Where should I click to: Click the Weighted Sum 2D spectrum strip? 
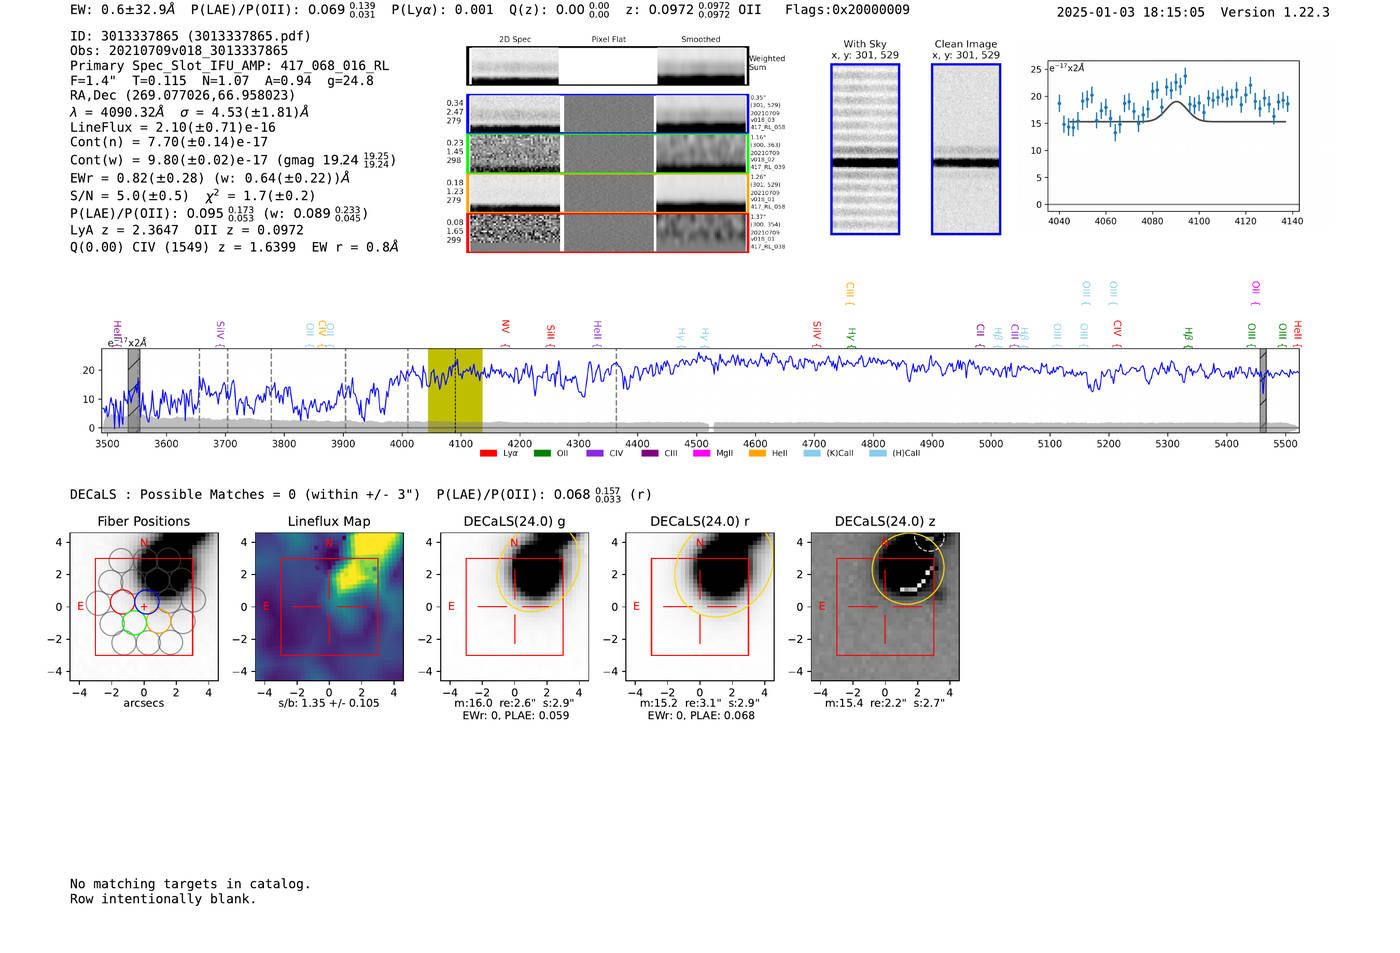(x=608, y=66)
